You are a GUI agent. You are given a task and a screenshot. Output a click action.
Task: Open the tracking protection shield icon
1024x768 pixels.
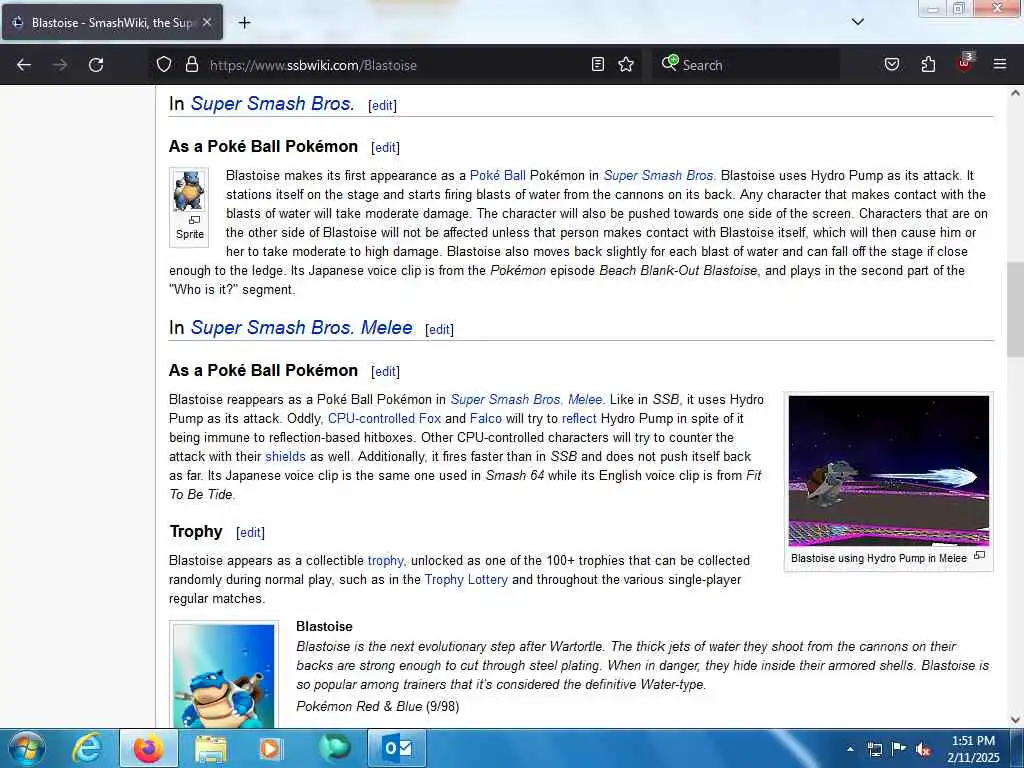(x=164, y=65)
